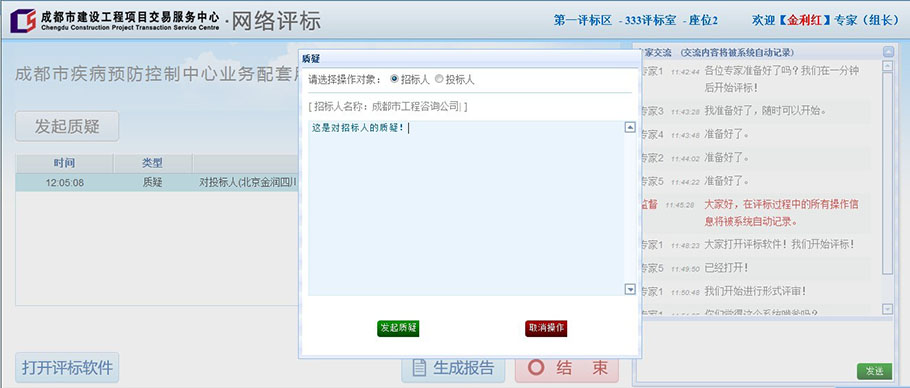Viewport: 910px width, 388px height.
Task: Send chat message with 发送 button
Action: pos(874,371)
